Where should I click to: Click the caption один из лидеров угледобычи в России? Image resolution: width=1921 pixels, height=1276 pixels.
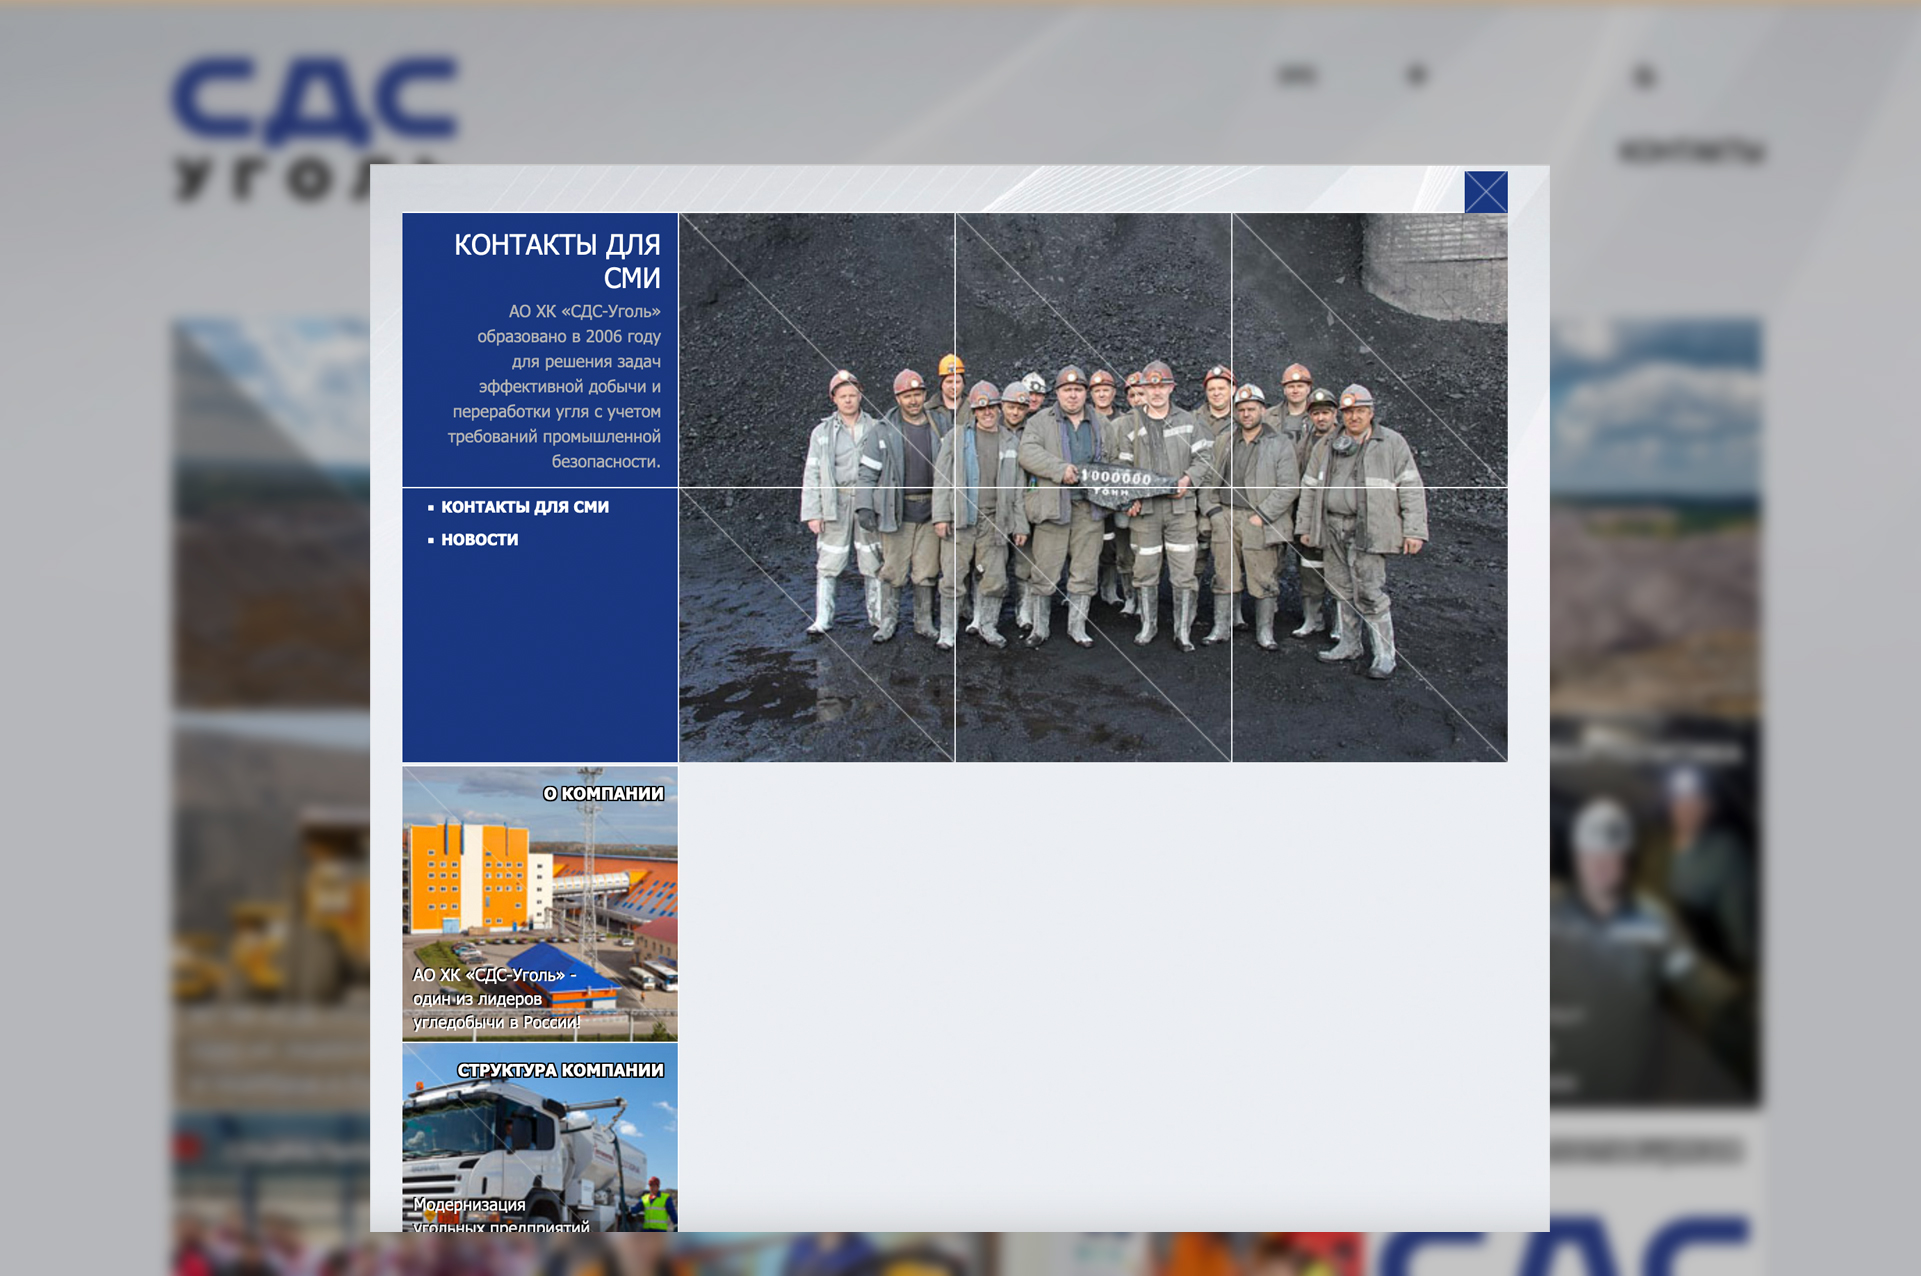[x=496, y=1010]
